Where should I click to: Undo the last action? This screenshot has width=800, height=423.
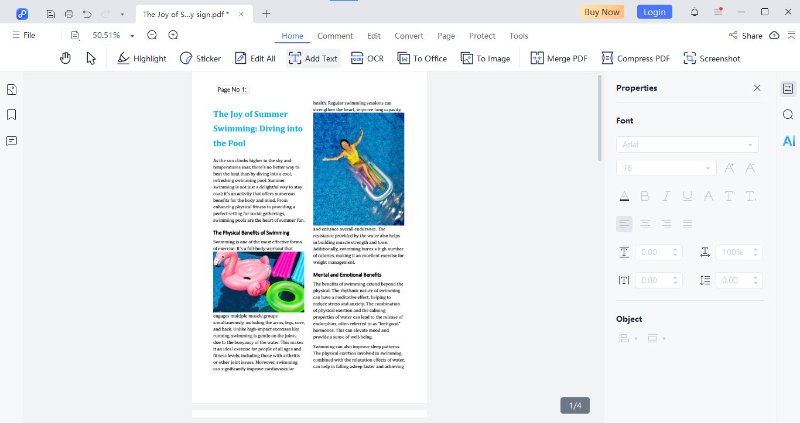pyautogui.click(x=87, y=14)
